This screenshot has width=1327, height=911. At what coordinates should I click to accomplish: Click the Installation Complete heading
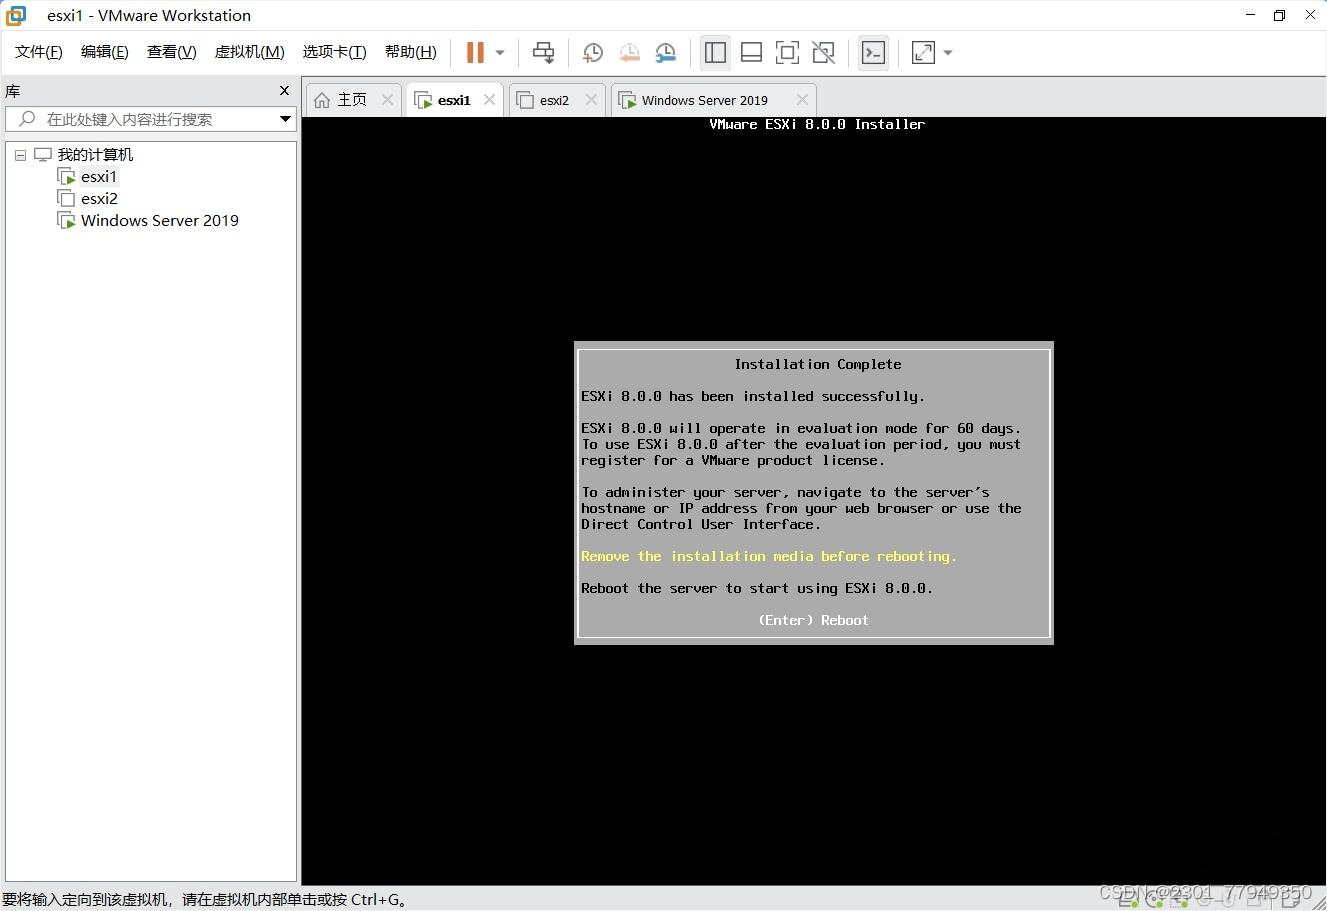pos(818,364)
